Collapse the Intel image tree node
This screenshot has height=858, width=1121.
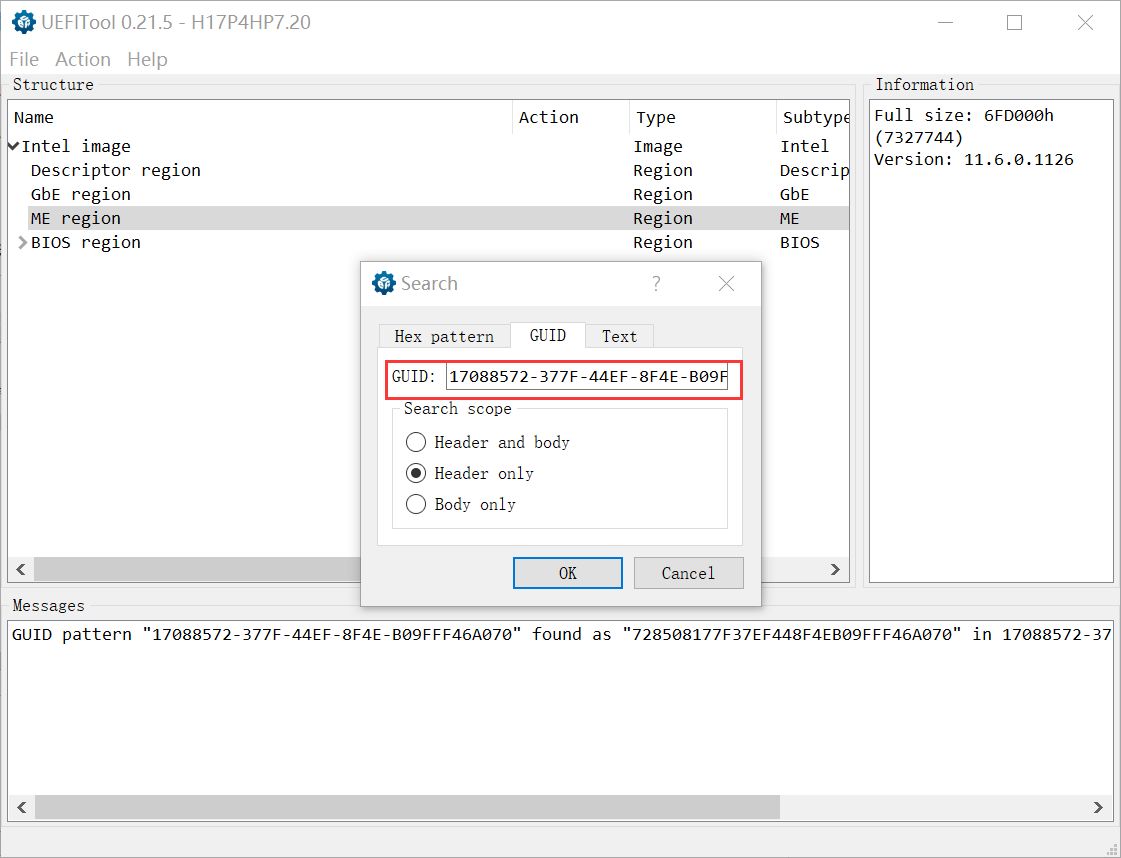point(13,146)
